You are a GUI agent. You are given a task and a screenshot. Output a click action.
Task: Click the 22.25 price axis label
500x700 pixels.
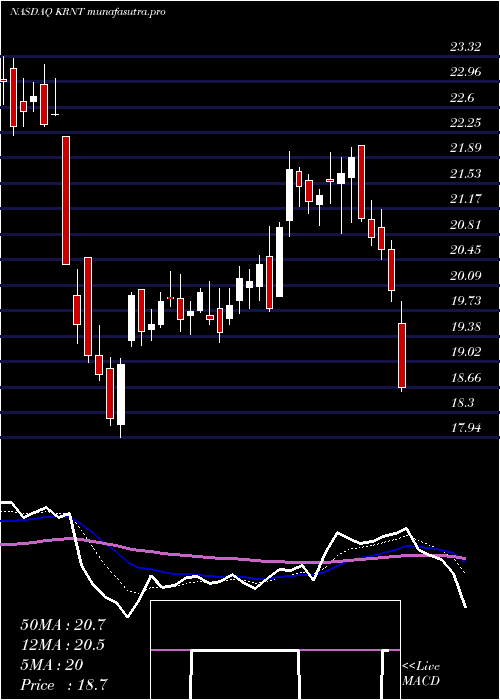click(466, 123)
